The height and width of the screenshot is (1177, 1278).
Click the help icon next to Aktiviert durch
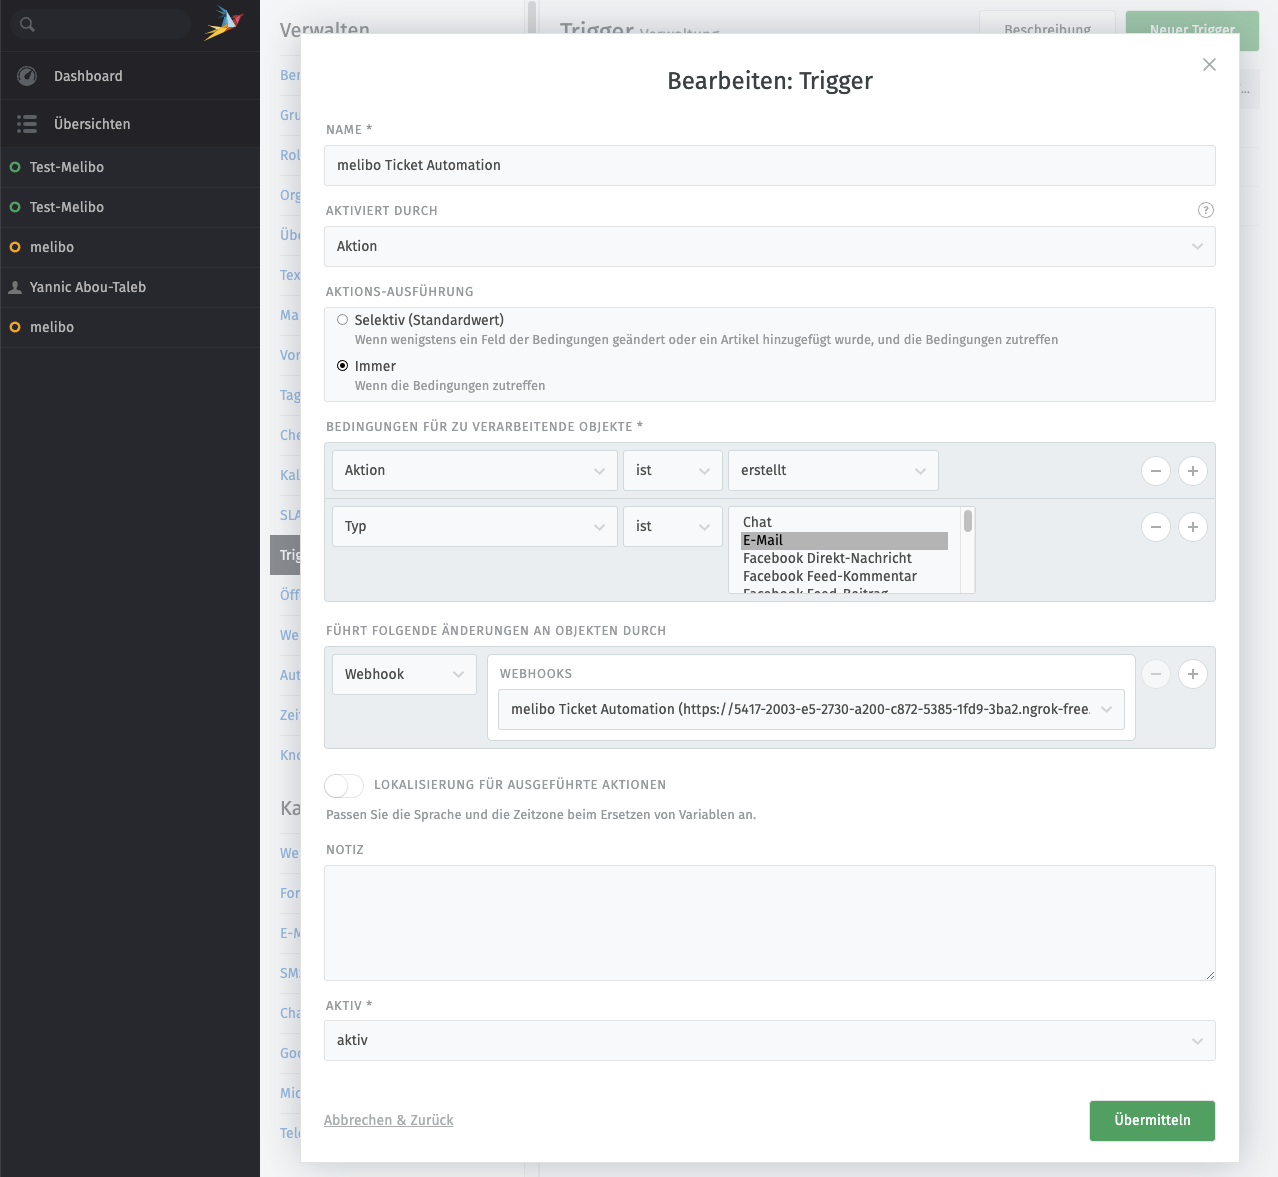(1205, 210)
